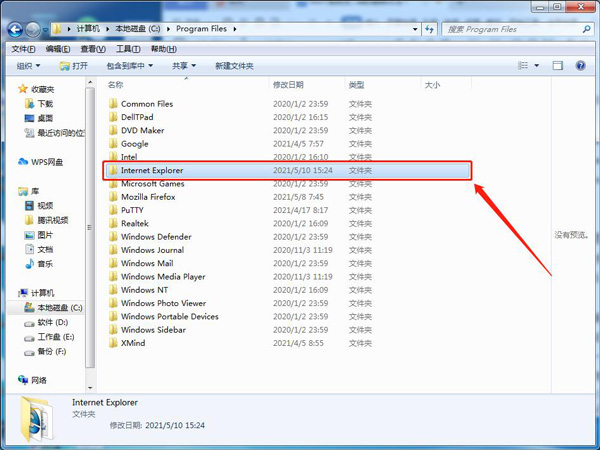
Task: Open the 文档 library
Action: click(39, 249)
